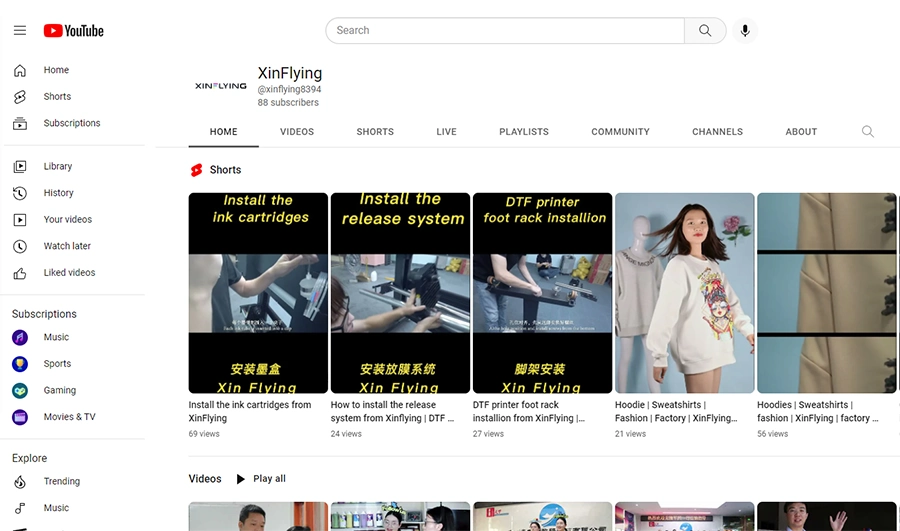The image size is (900, 531).
Task: Open the VIDEOS tab
Action: coord(297,131)
